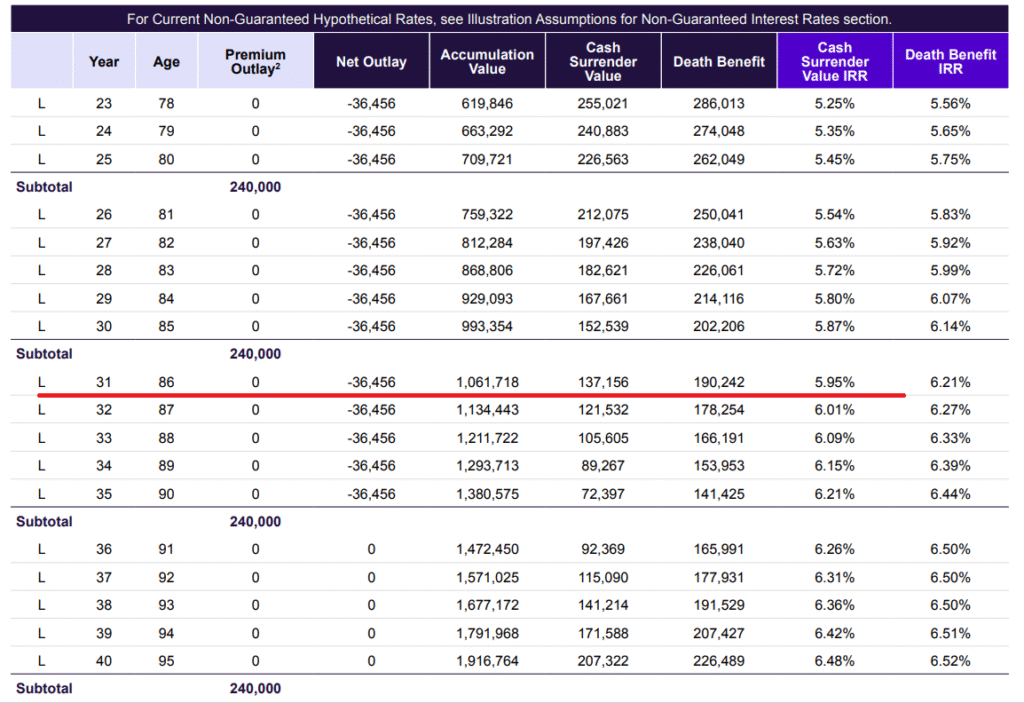Click age 90 in the year 35 row
Screen dimensions: 1024x703
coord(166,494)
